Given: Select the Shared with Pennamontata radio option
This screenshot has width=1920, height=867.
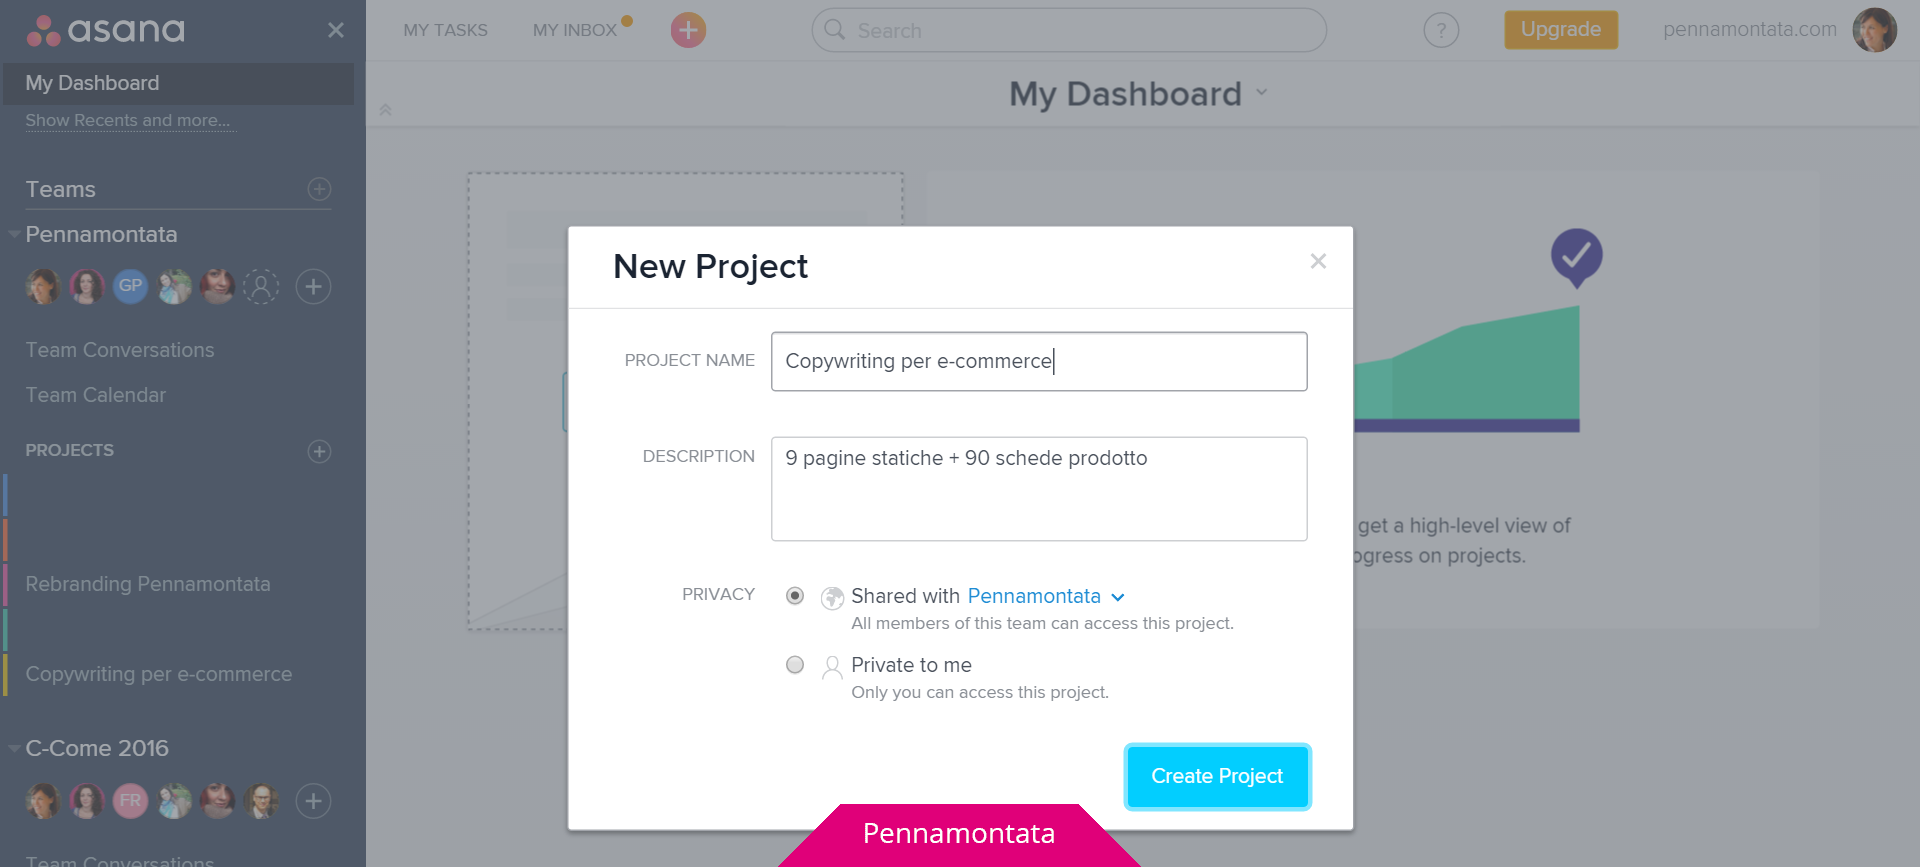Looking at the screenshot, I should pyautogui.click(x=795, y=596).
